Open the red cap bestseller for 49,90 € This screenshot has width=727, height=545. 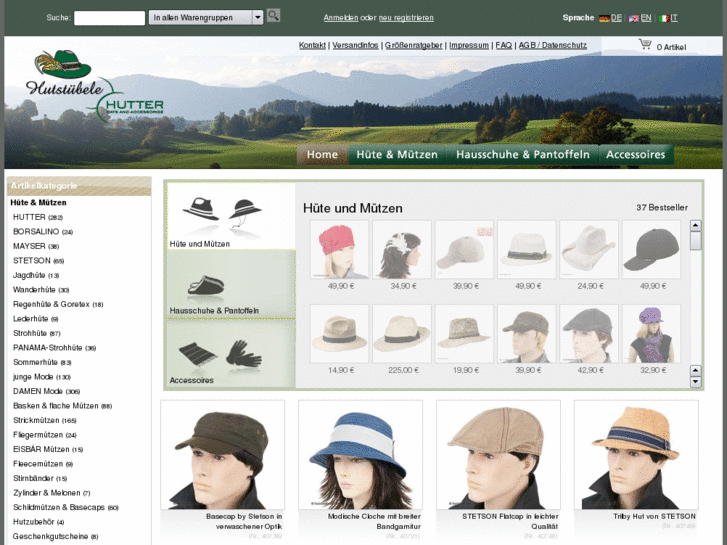(339, 250)
